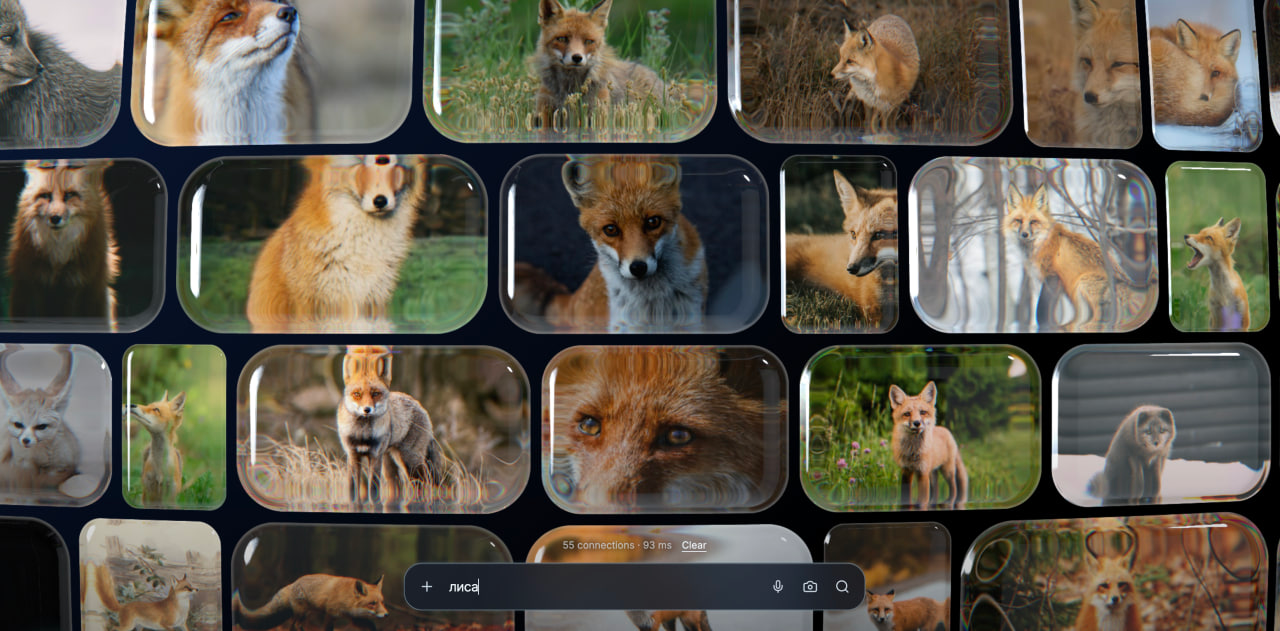Open the yawning fox photo
The height and width of the screenshot is (631, 1280).
click(x=1217, y=246)
